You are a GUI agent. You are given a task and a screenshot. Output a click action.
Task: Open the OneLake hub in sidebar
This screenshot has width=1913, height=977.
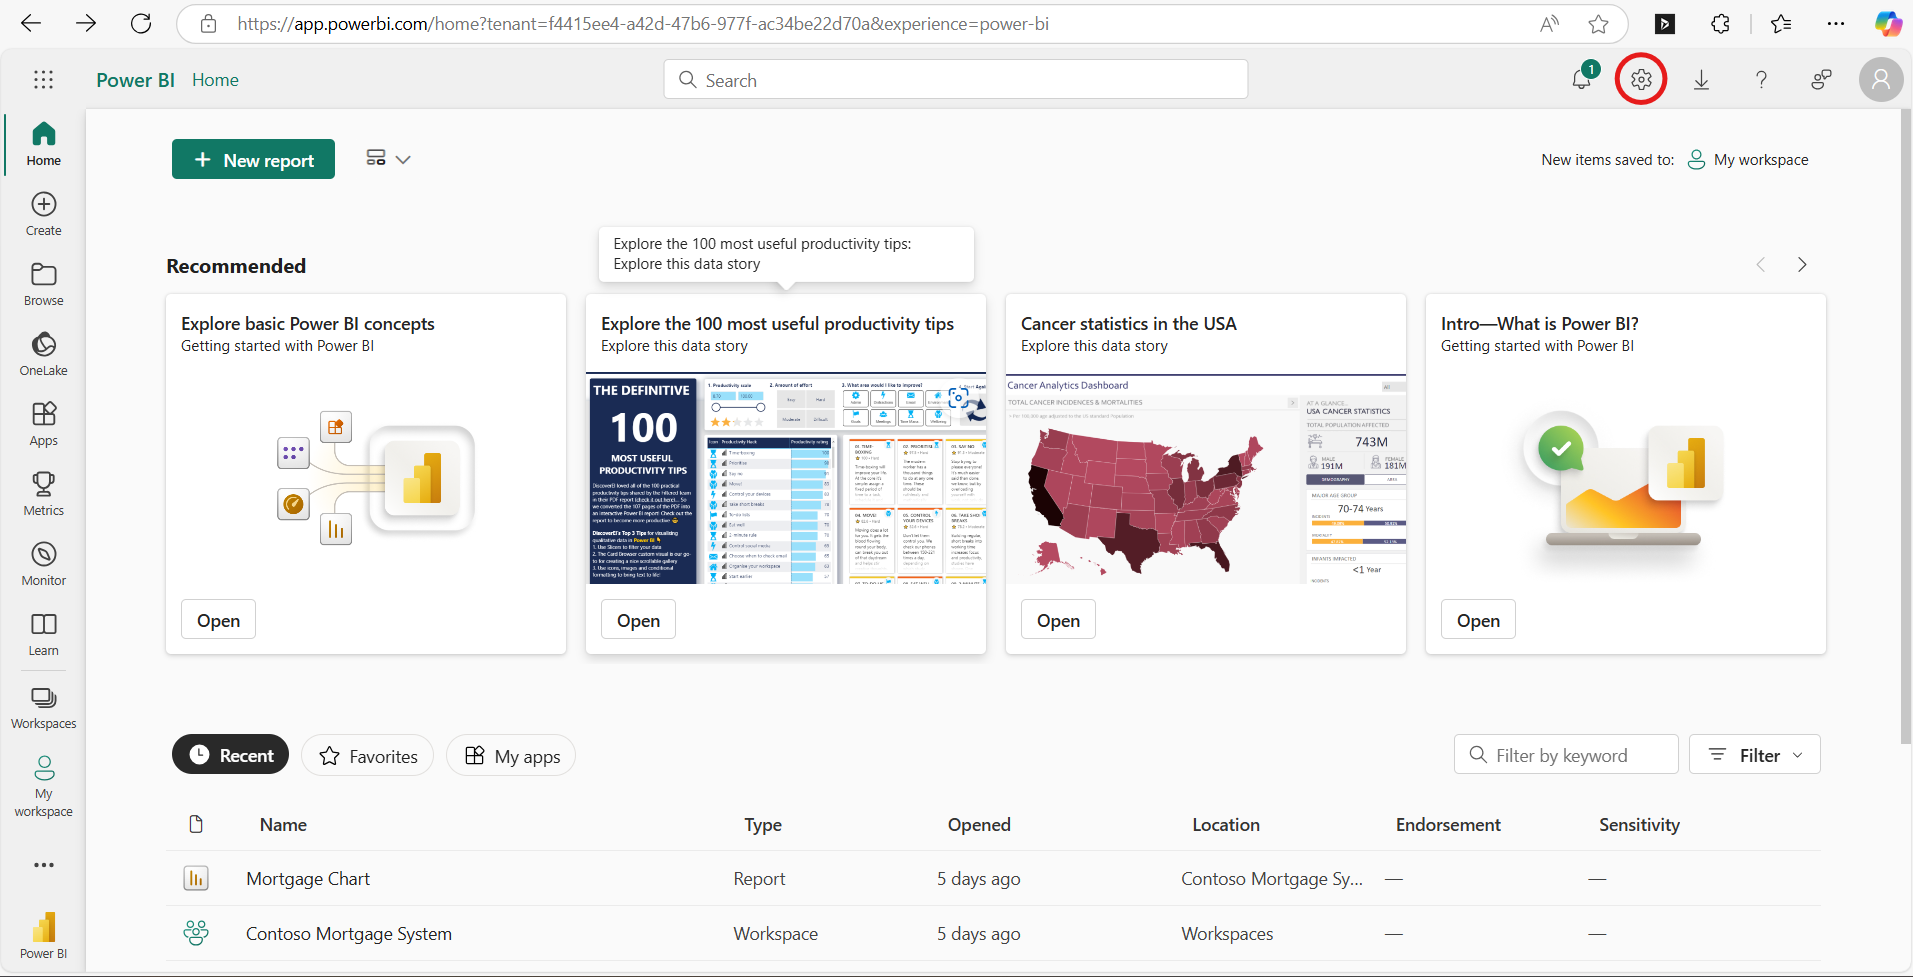click(x=44, y=354)
